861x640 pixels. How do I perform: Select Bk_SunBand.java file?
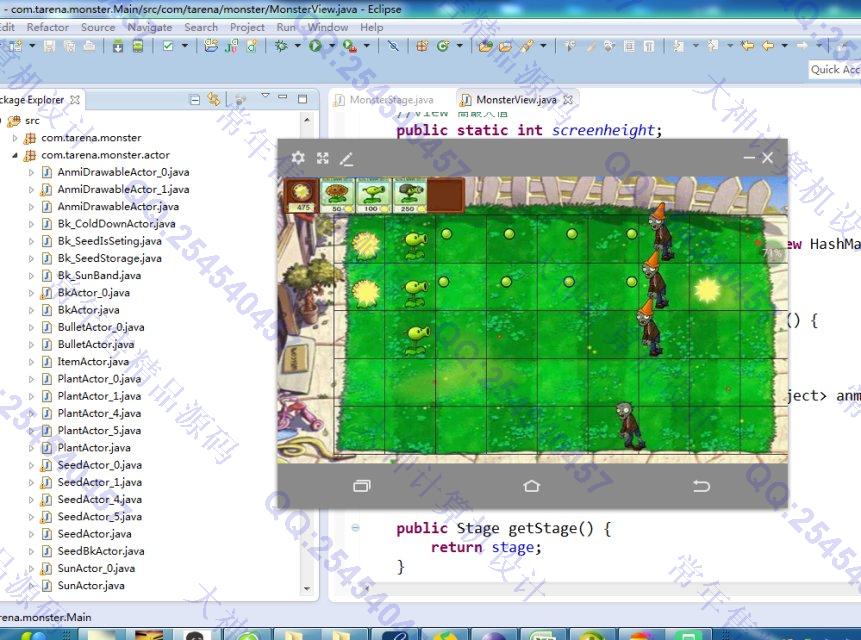point(99,276)
